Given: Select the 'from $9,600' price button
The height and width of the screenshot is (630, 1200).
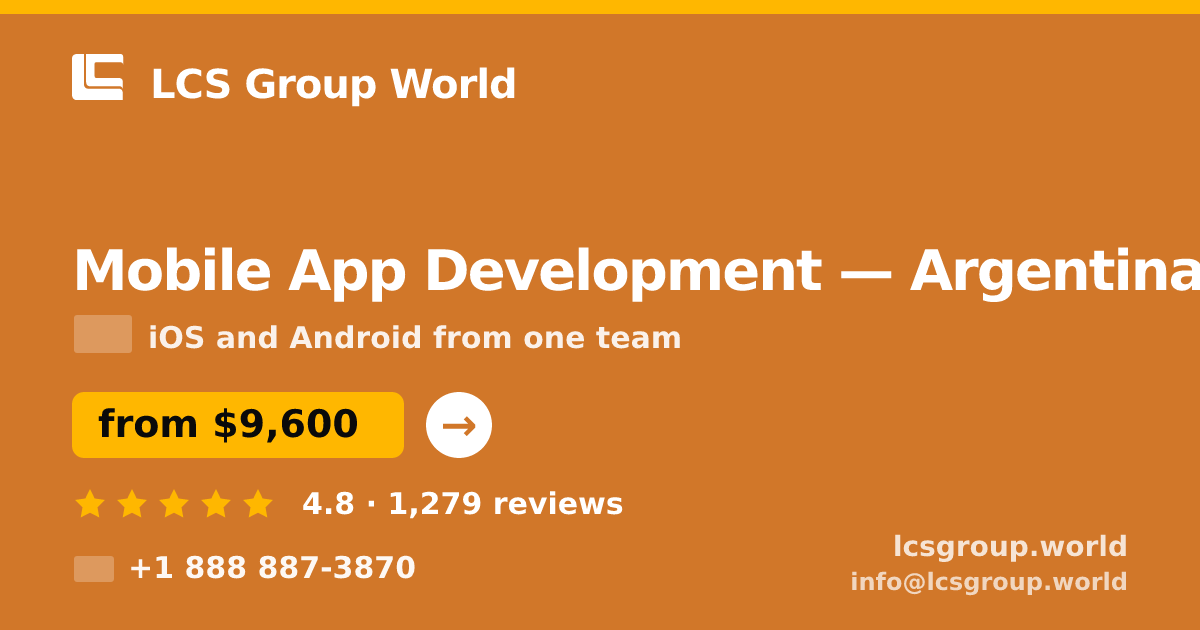Looking at the screenshot, I should 238,425.
